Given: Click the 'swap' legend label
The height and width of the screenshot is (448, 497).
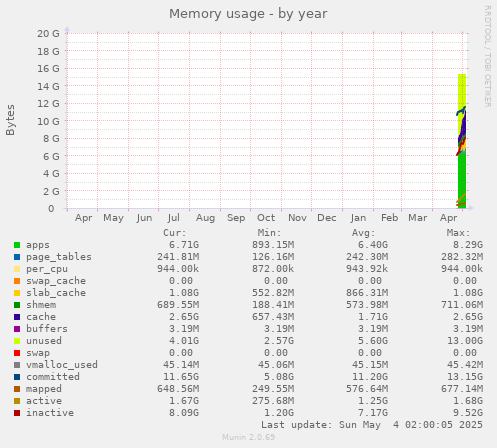Looking at the screenshot, I should click(38, 353).
